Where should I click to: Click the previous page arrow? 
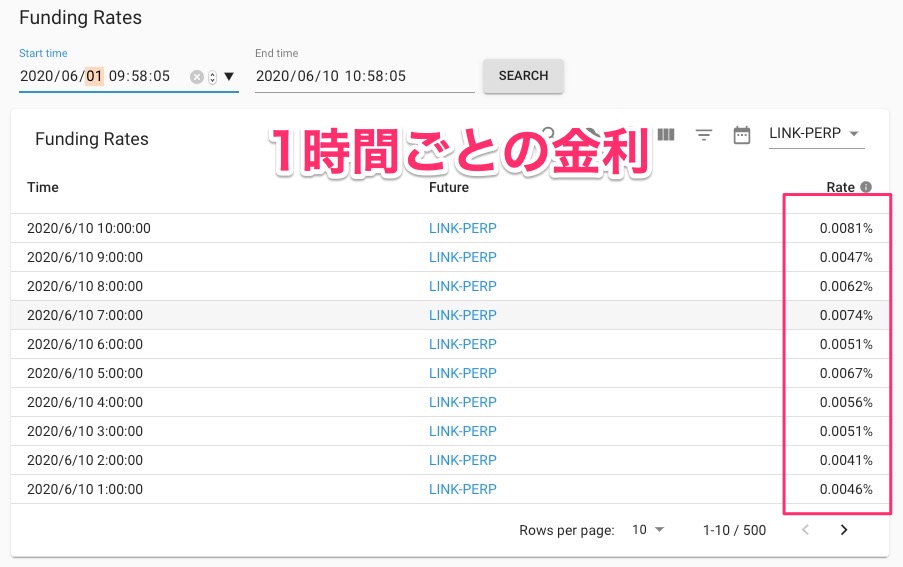click(805, 530)
